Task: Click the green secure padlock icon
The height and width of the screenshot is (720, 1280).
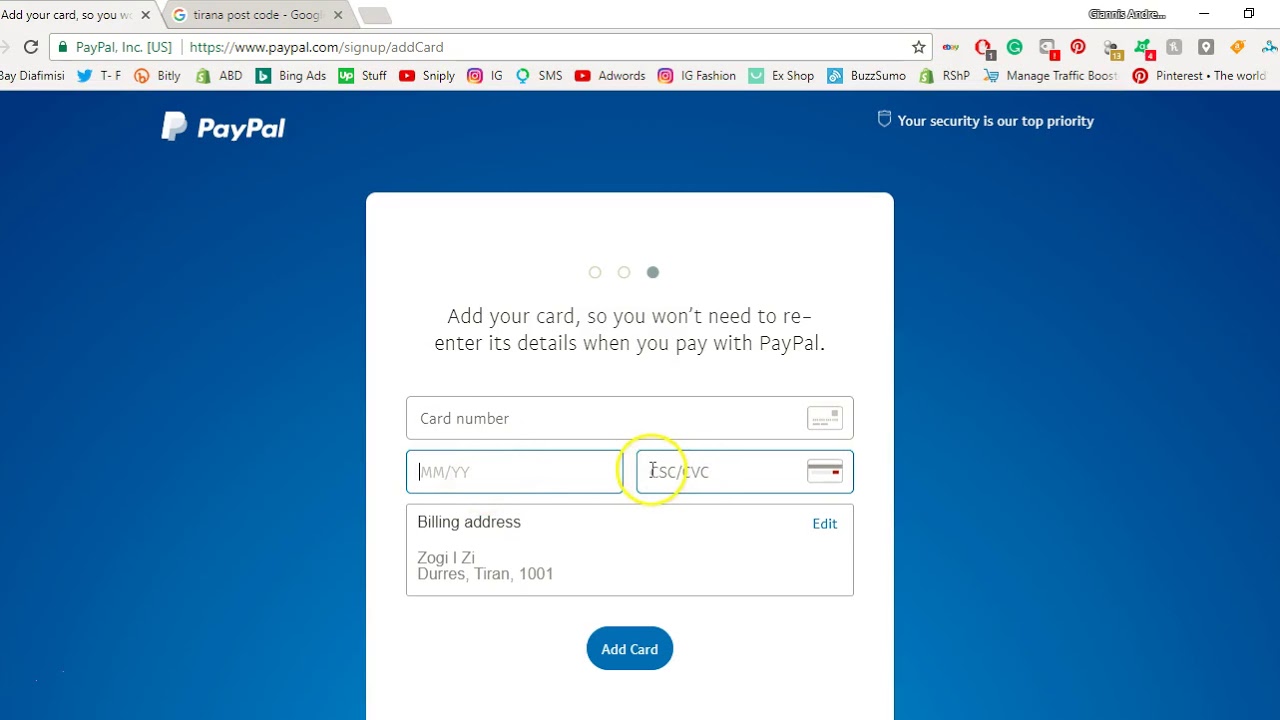Action: 63,47
